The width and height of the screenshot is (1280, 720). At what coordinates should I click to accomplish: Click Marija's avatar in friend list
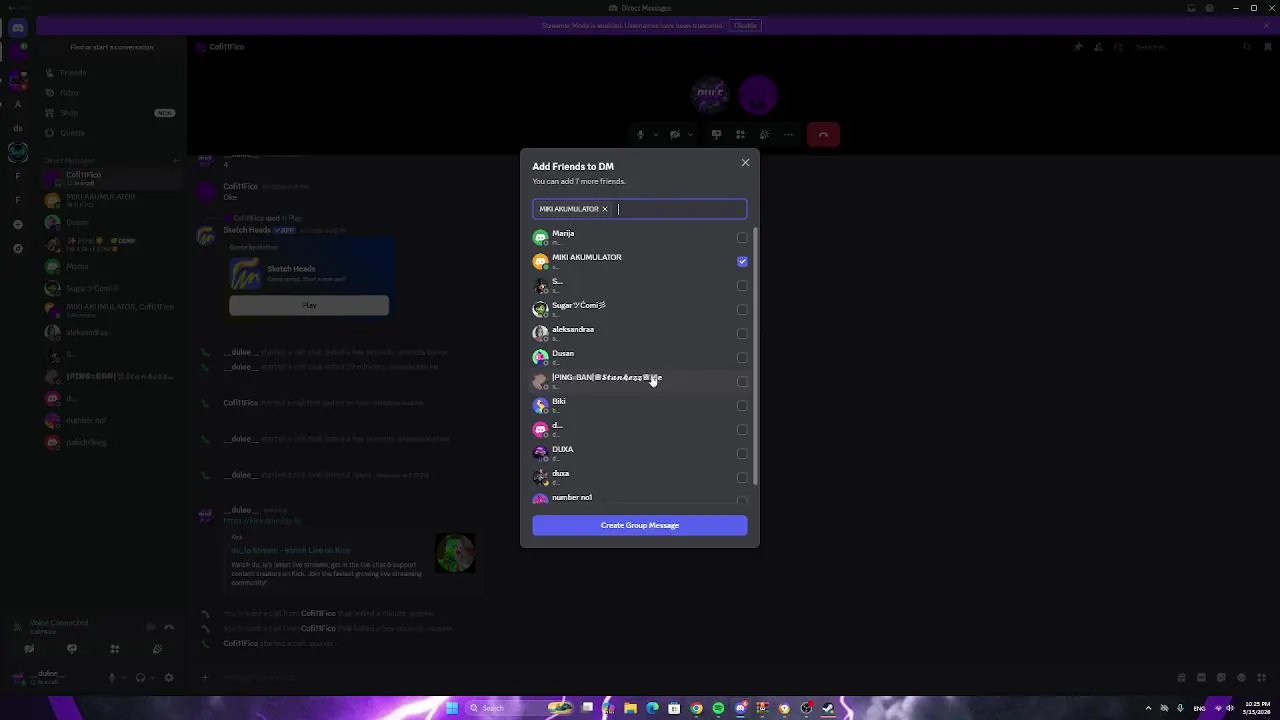[x=540, y=237]
